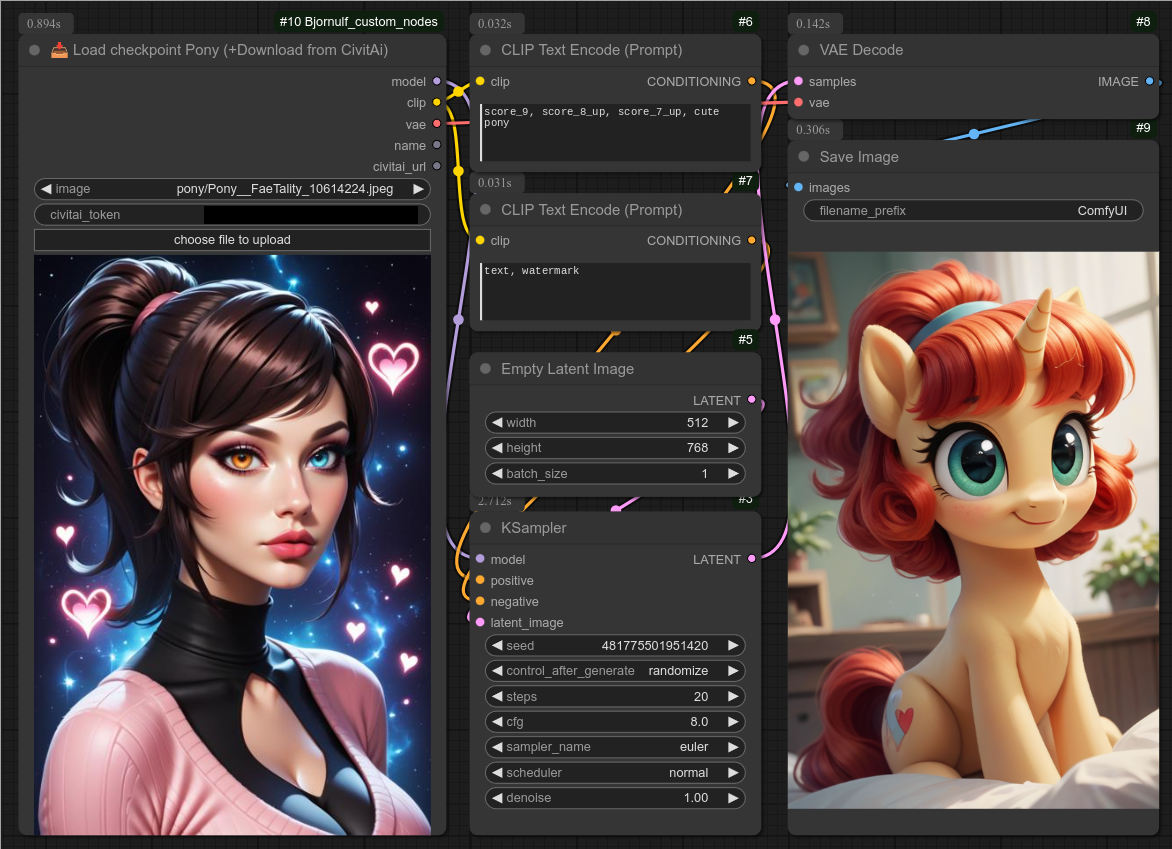Click the purple latent_image input dot on KSampler

click(x=478, y=622)
